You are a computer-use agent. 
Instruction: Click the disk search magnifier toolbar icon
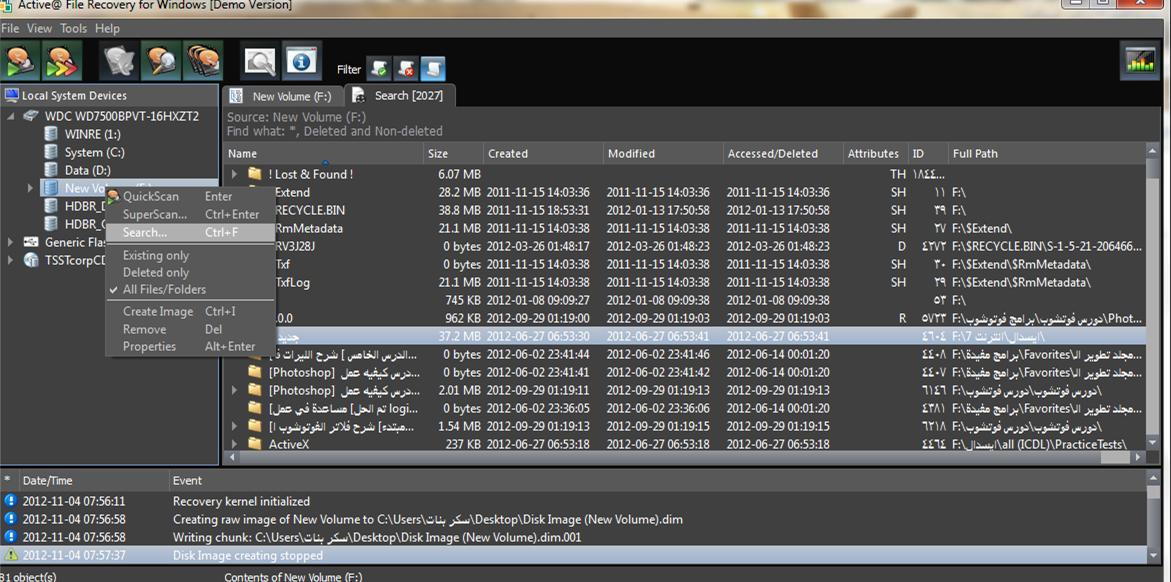pos(160,62)
